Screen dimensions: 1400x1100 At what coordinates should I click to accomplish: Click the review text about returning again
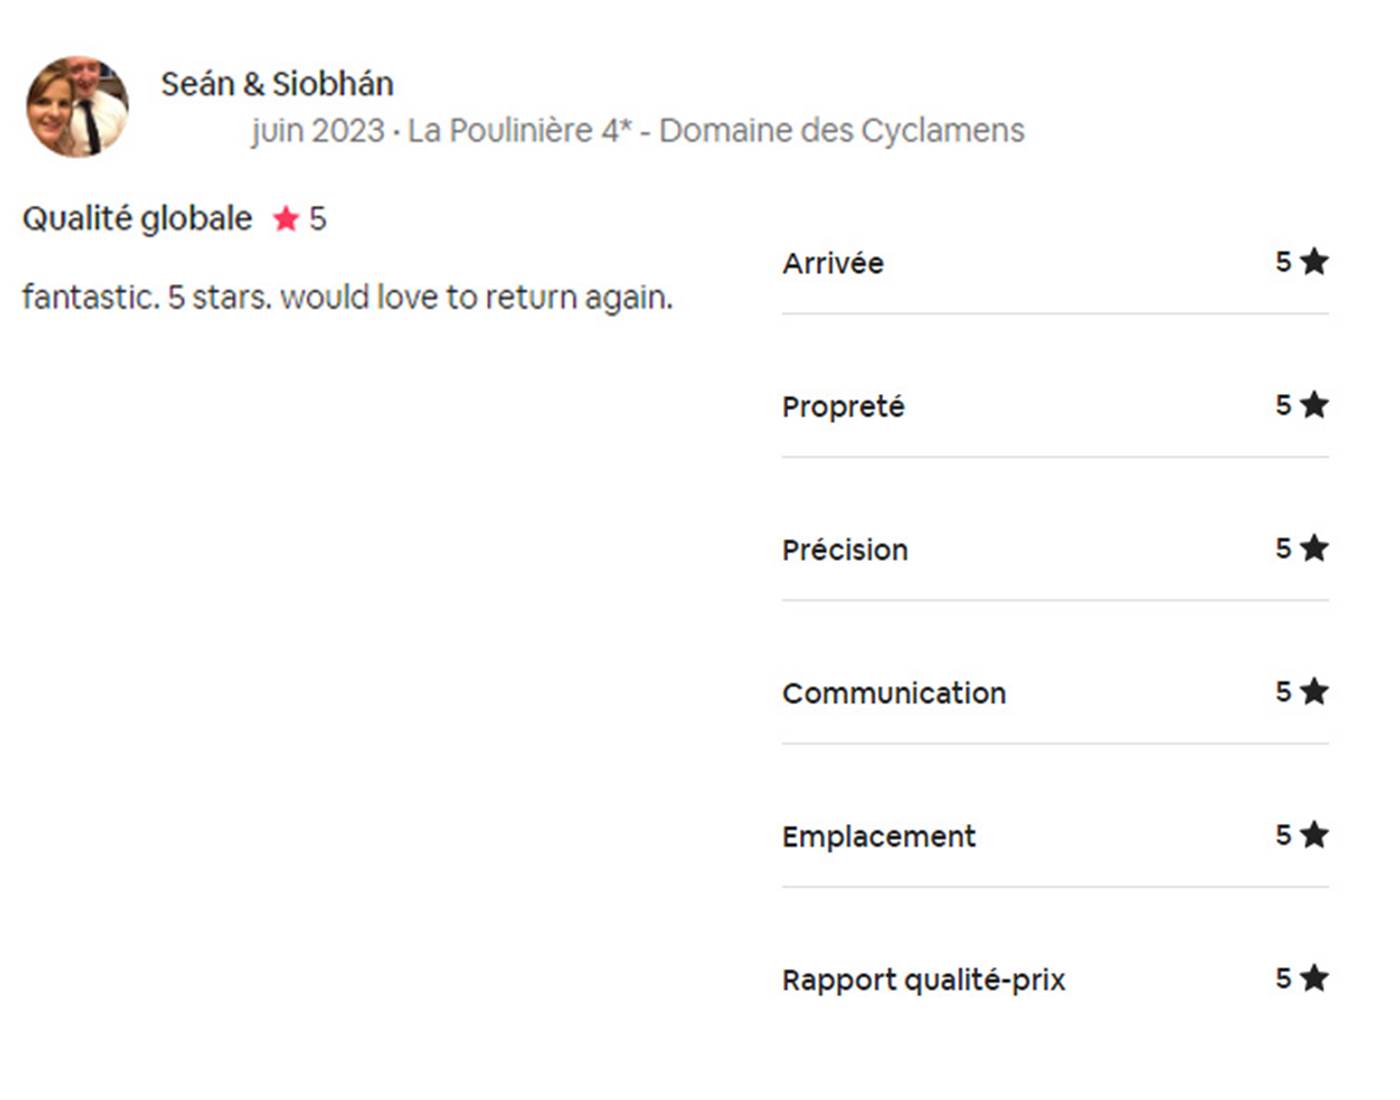coord(347,297)
